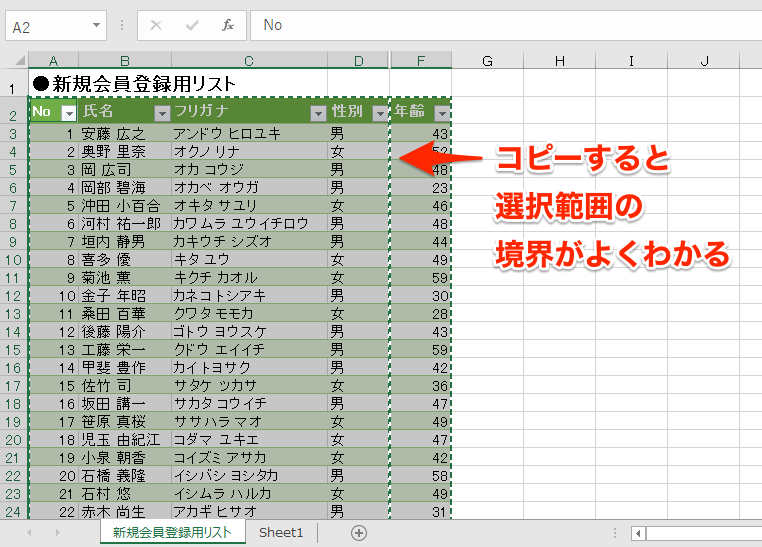Click the cell 児玉 由紀江
Image resolution: width=762 pixels, height=547 pixels.
tap(125, 439)
